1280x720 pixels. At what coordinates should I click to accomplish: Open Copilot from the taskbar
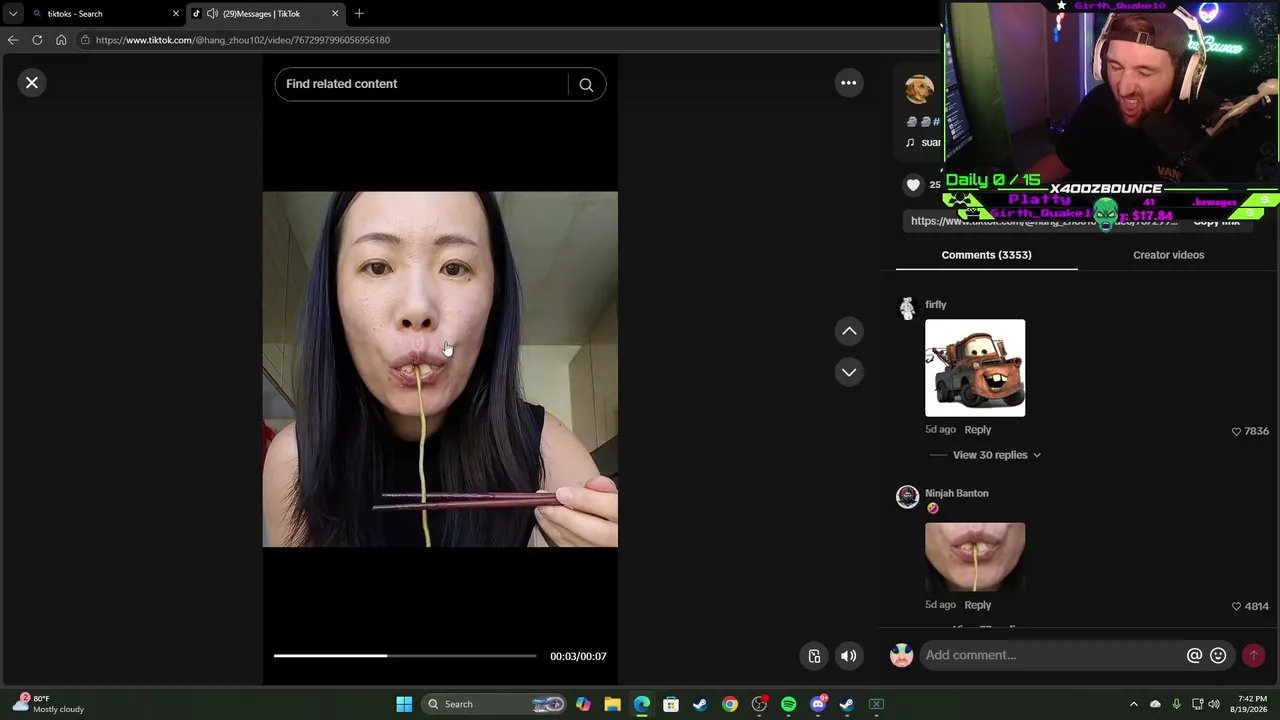583,704
